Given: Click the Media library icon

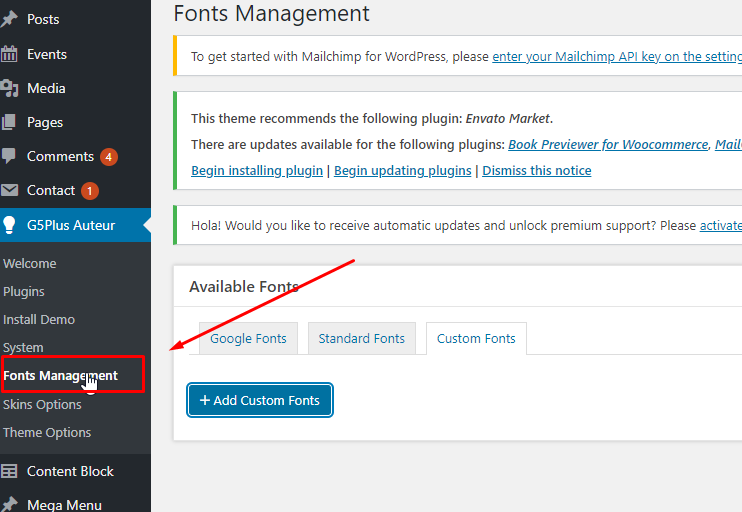Looking at the screenshot, I should pos(10,88).
